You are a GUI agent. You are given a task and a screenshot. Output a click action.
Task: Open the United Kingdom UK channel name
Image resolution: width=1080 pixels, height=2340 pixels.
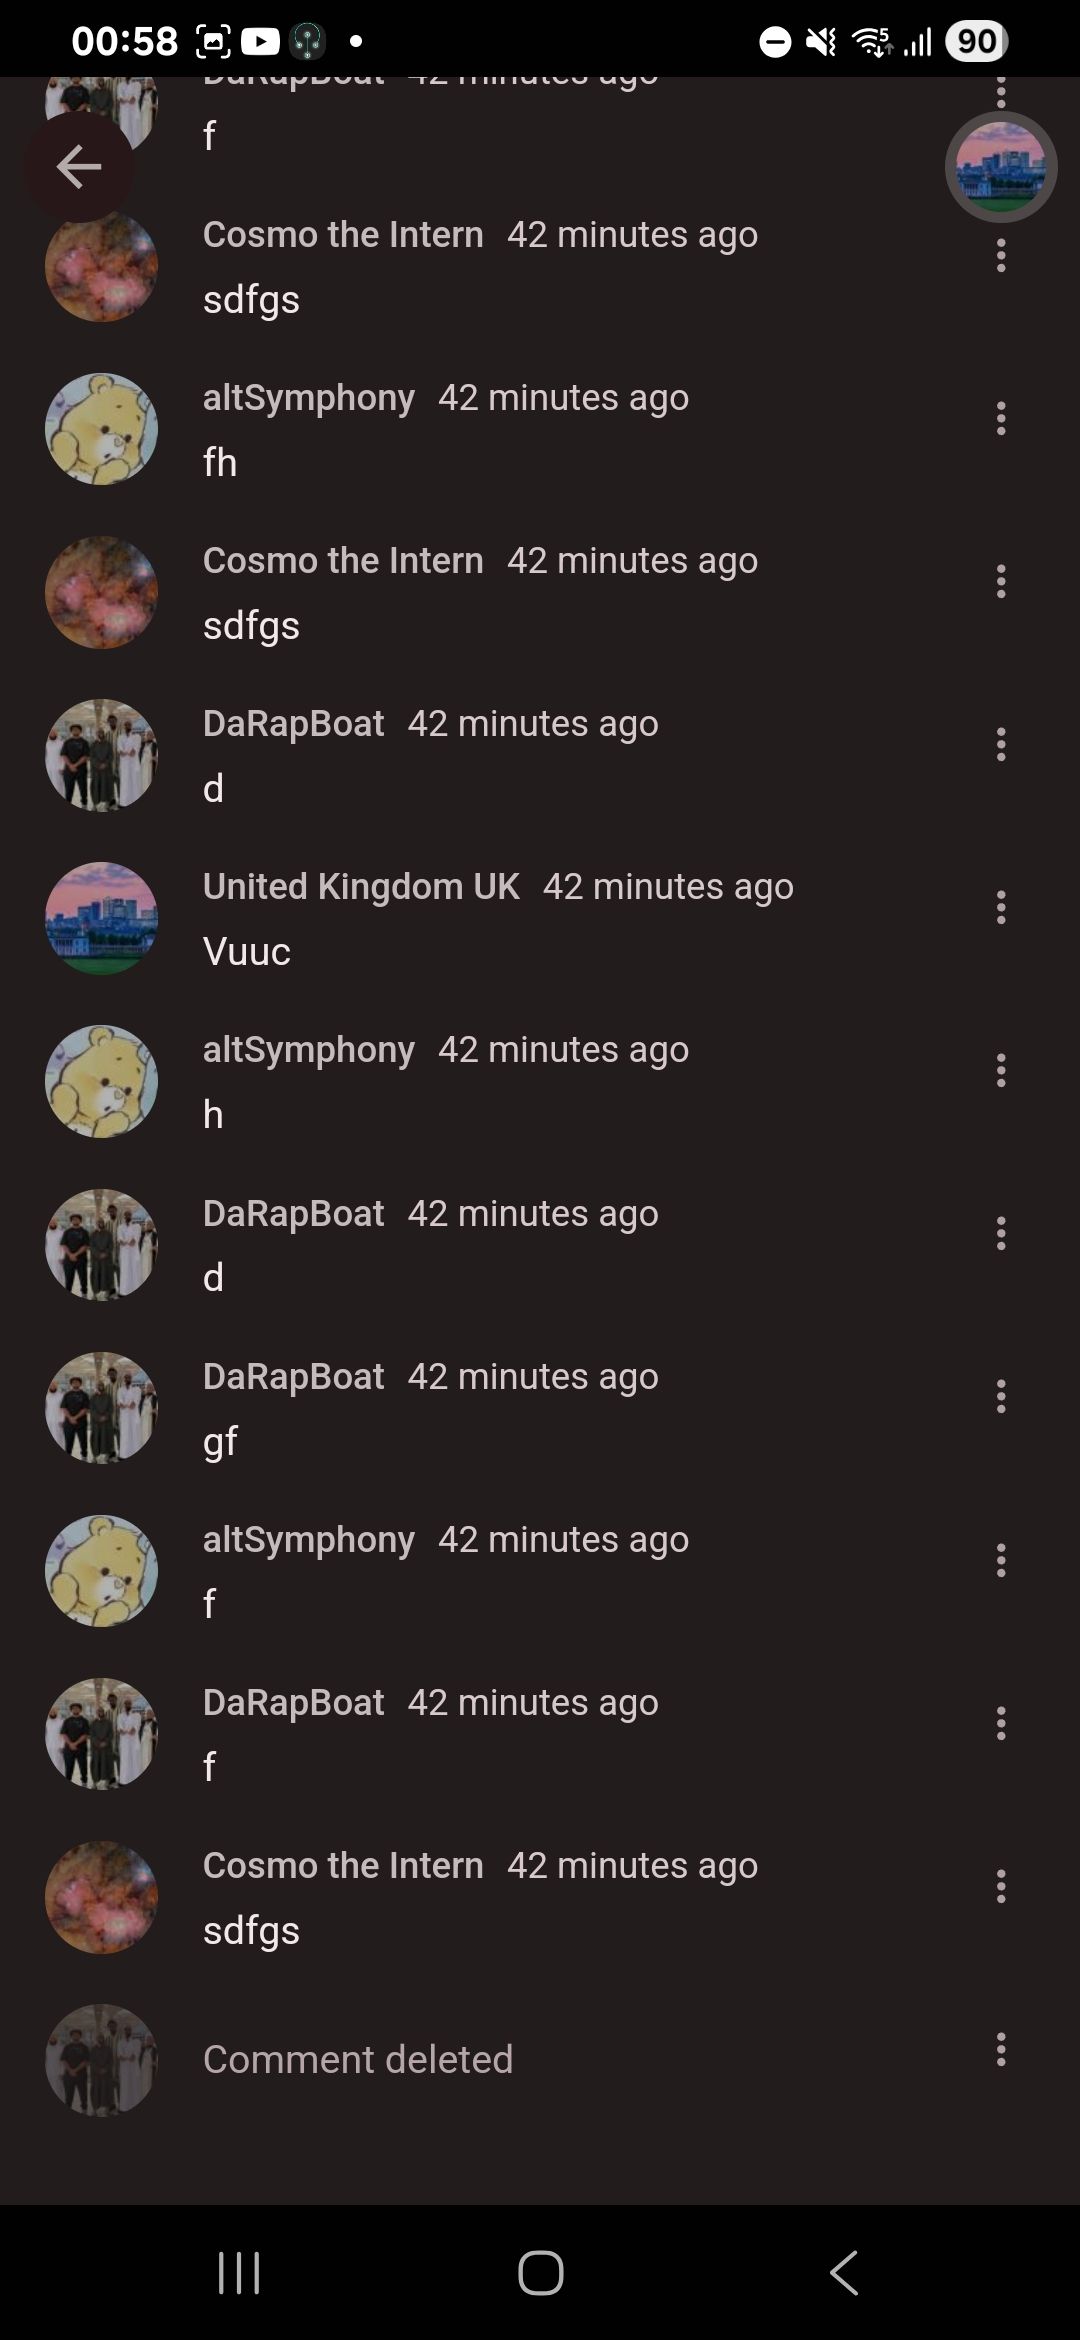coord(361,887)
